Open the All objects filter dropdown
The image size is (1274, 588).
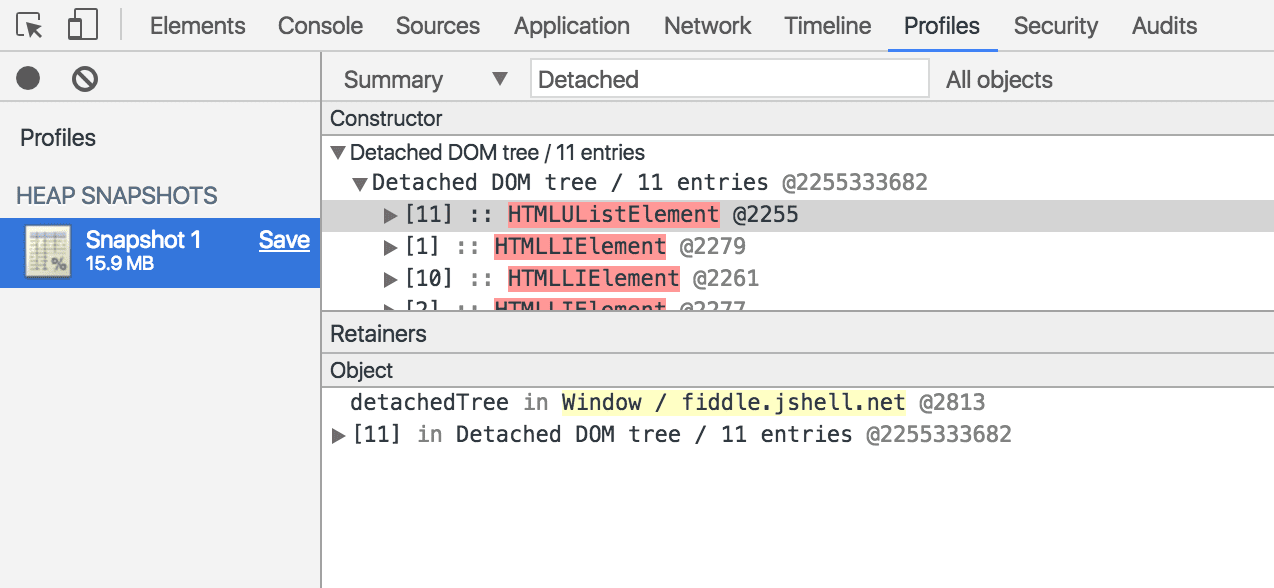[x=999, y=79]
